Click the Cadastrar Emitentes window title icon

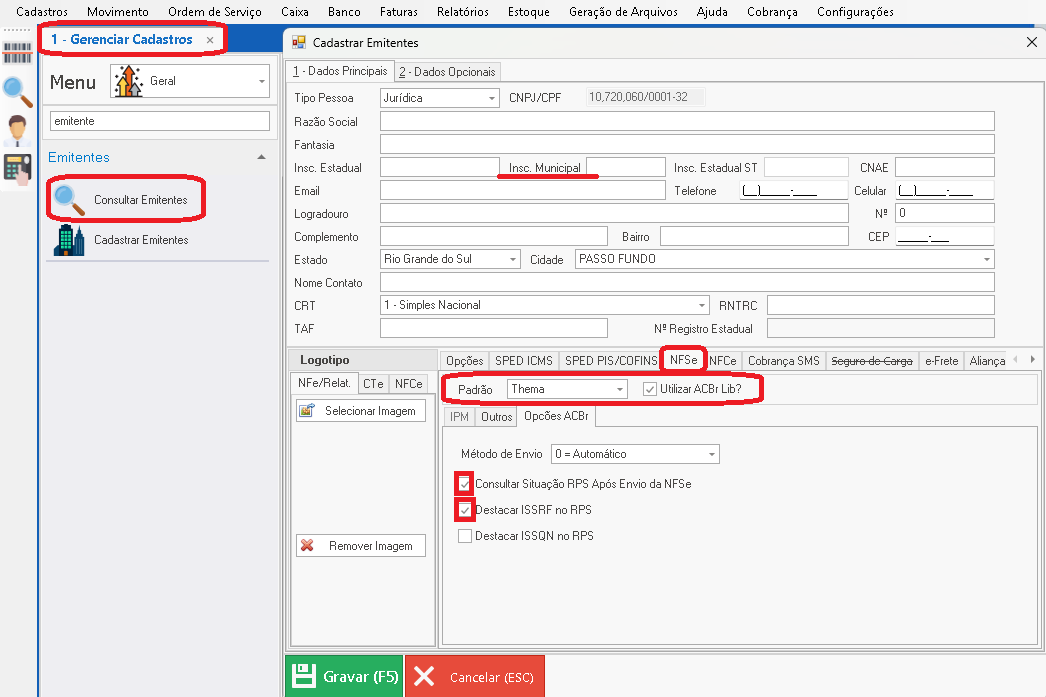[x=299, y=43]
